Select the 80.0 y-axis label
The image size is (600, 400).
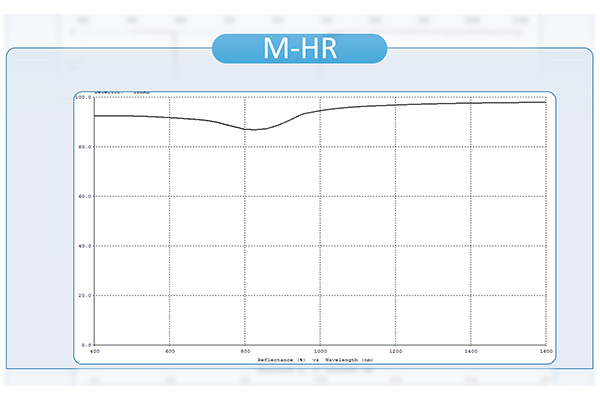tap(85, 147)
